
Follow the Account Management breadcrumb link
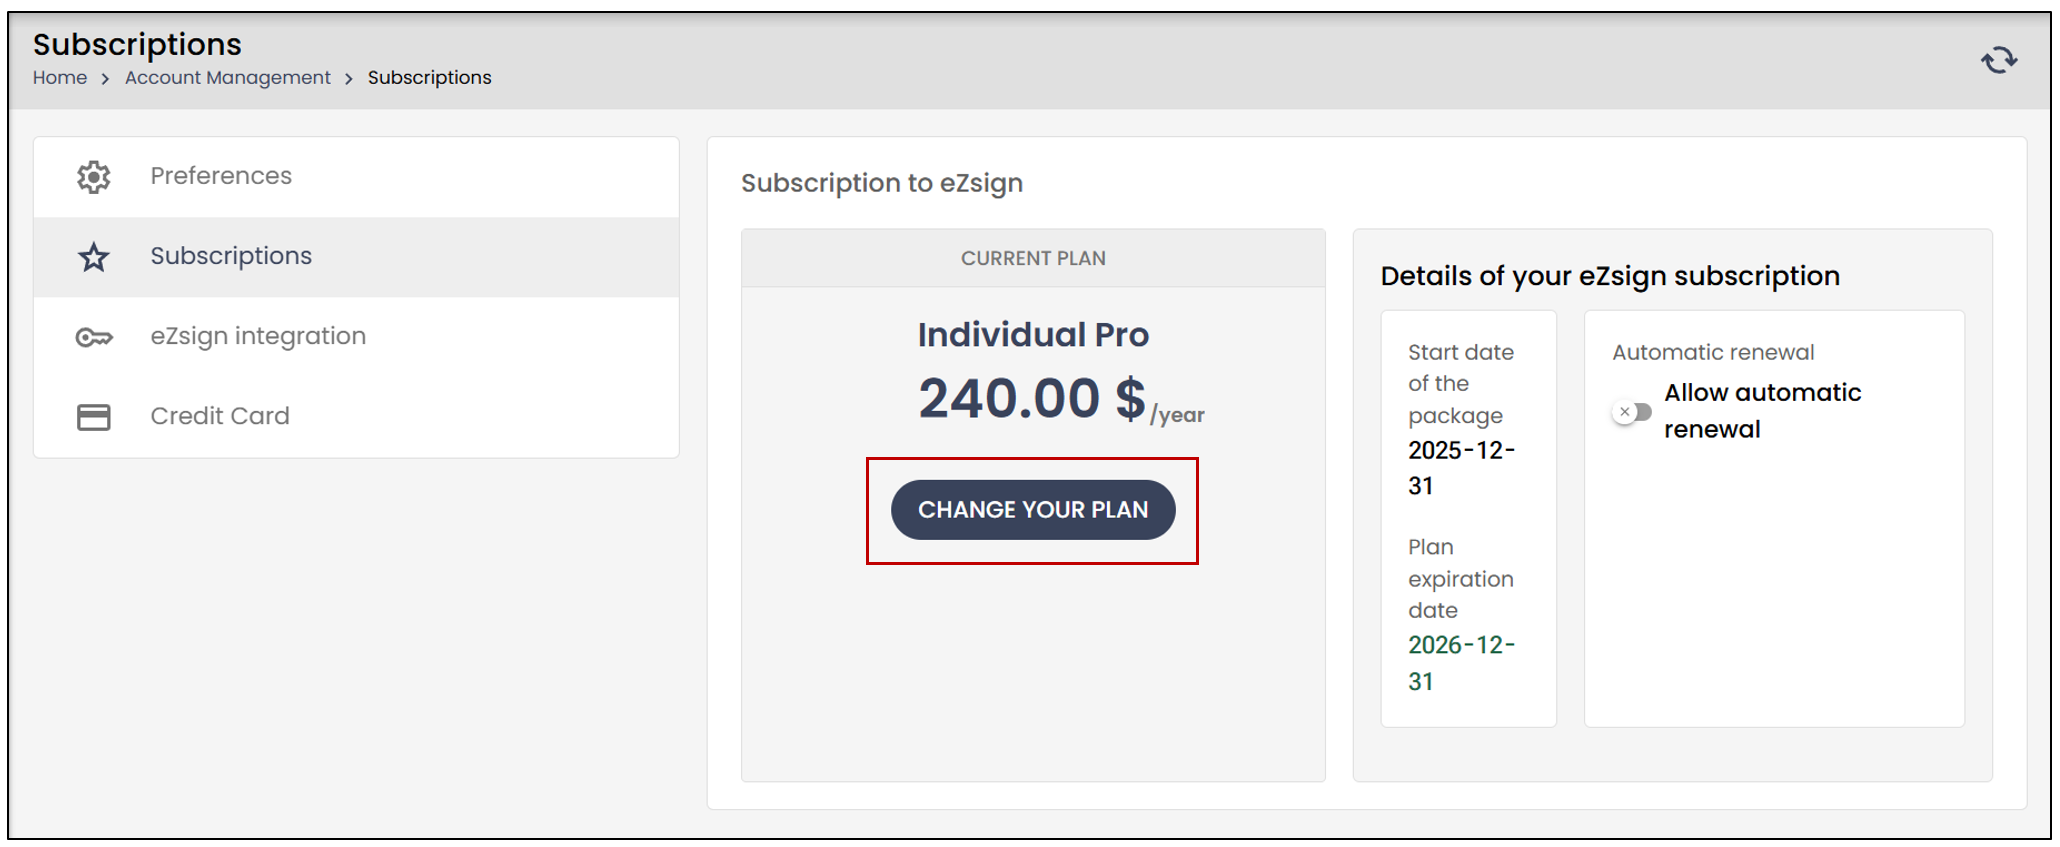227,78
